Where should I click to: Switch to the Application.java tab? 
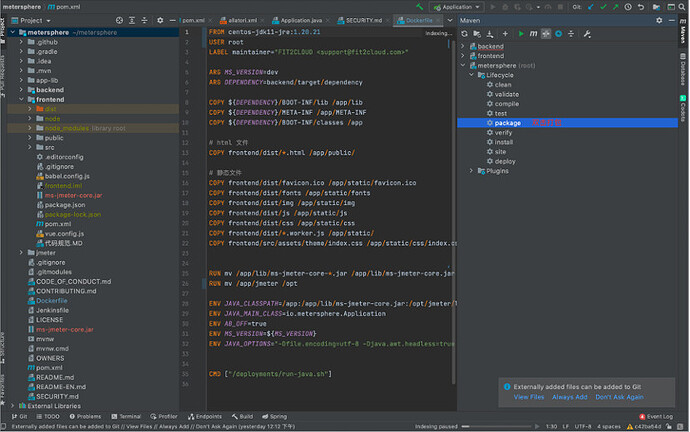301,20
